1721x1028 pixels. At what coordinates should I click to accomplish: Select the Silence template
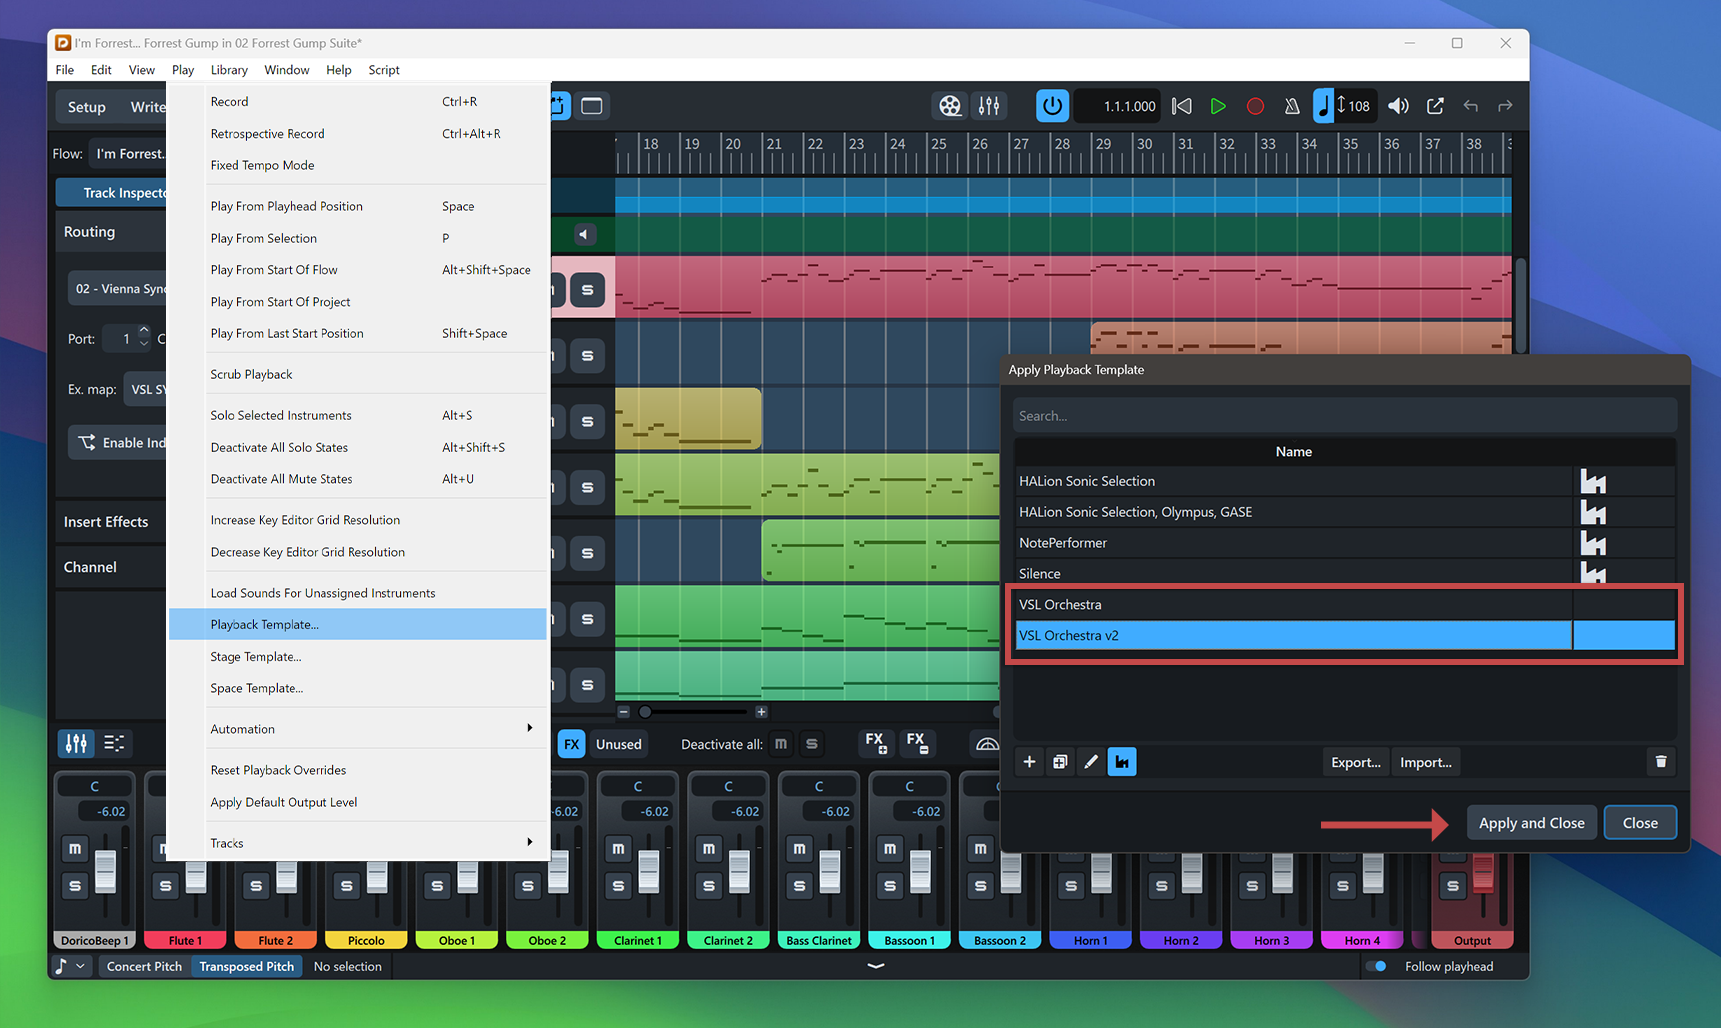click(x=1344, y=573)
